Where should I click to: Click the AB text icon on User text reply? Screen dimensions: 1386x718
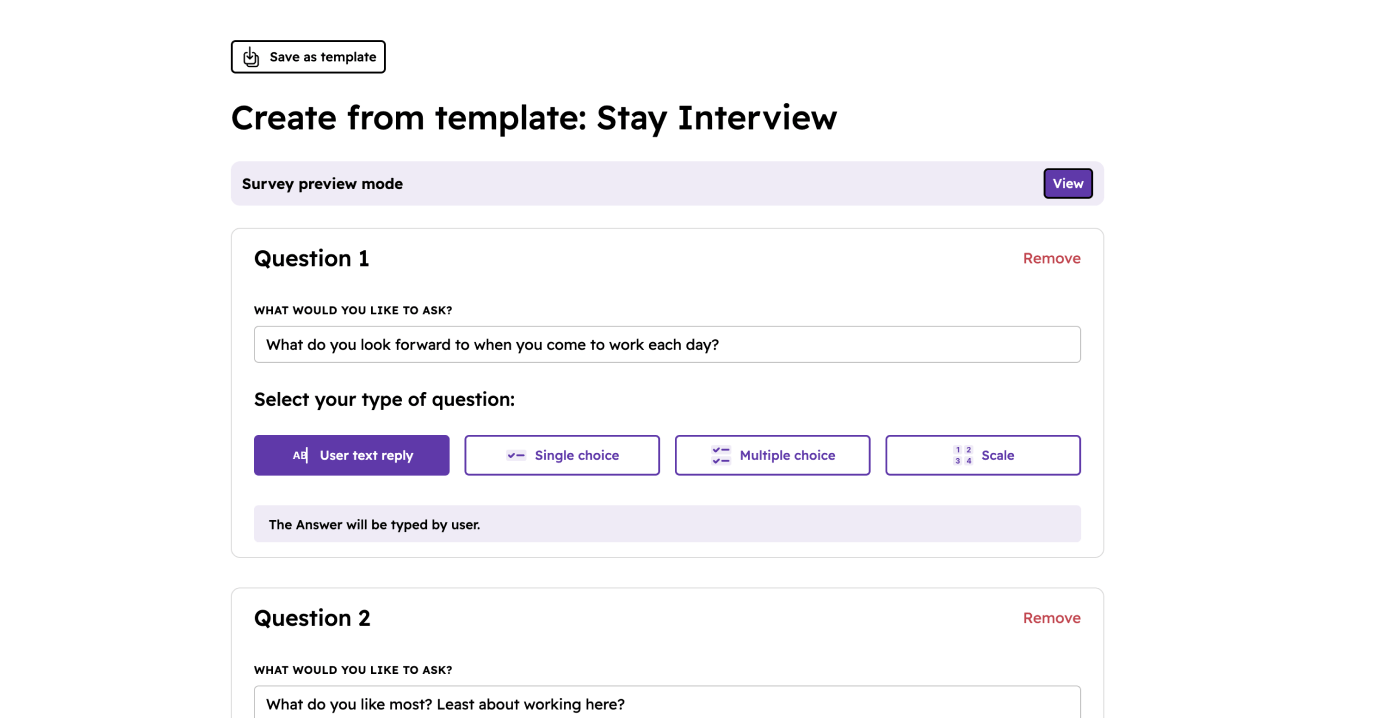point(300,455)
